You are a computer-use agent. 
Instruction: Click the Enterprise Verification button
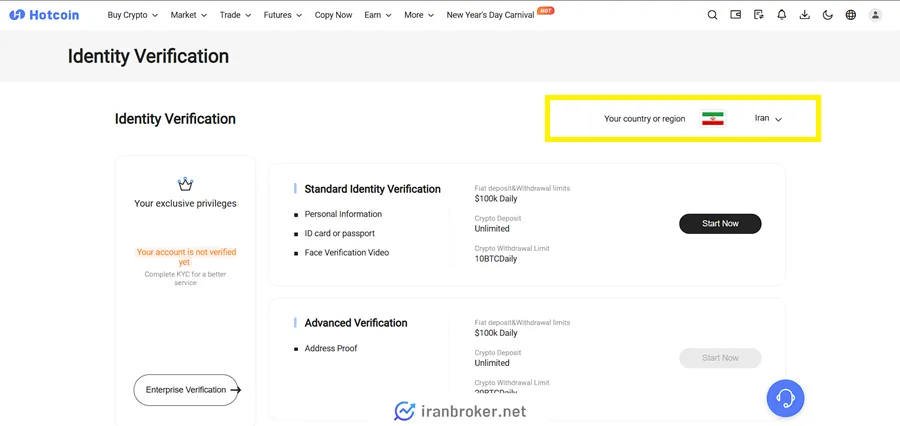tap(186, 390)
